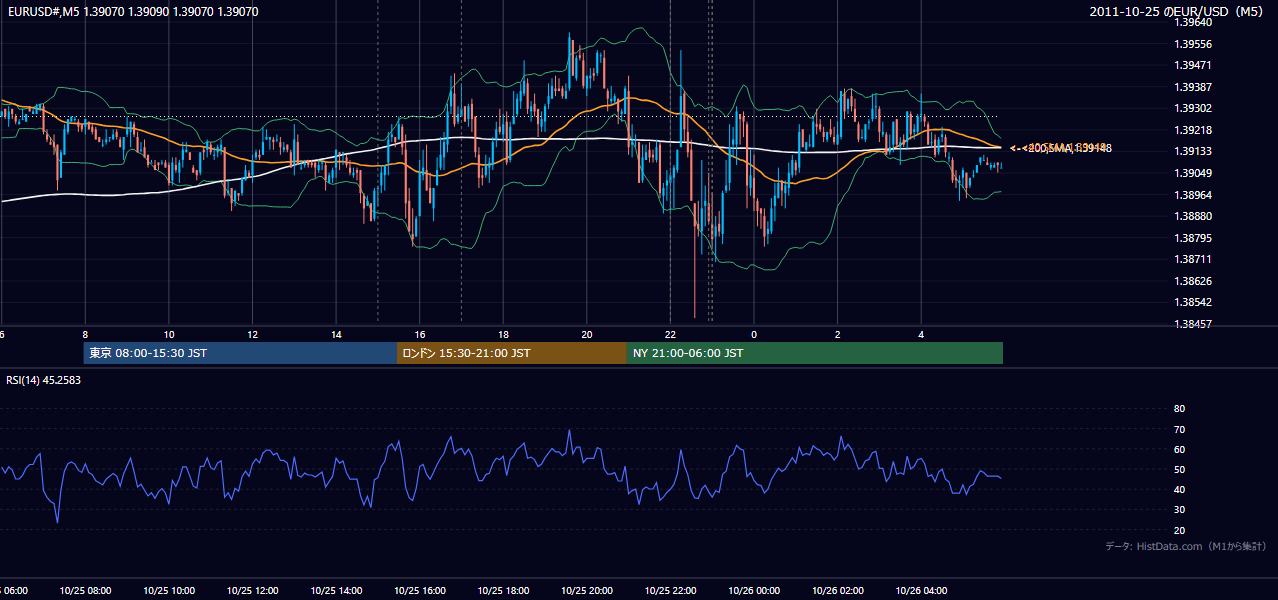Click RSI scale value 80
The height and width of the screenshot is (600, 1278).
1179,409
